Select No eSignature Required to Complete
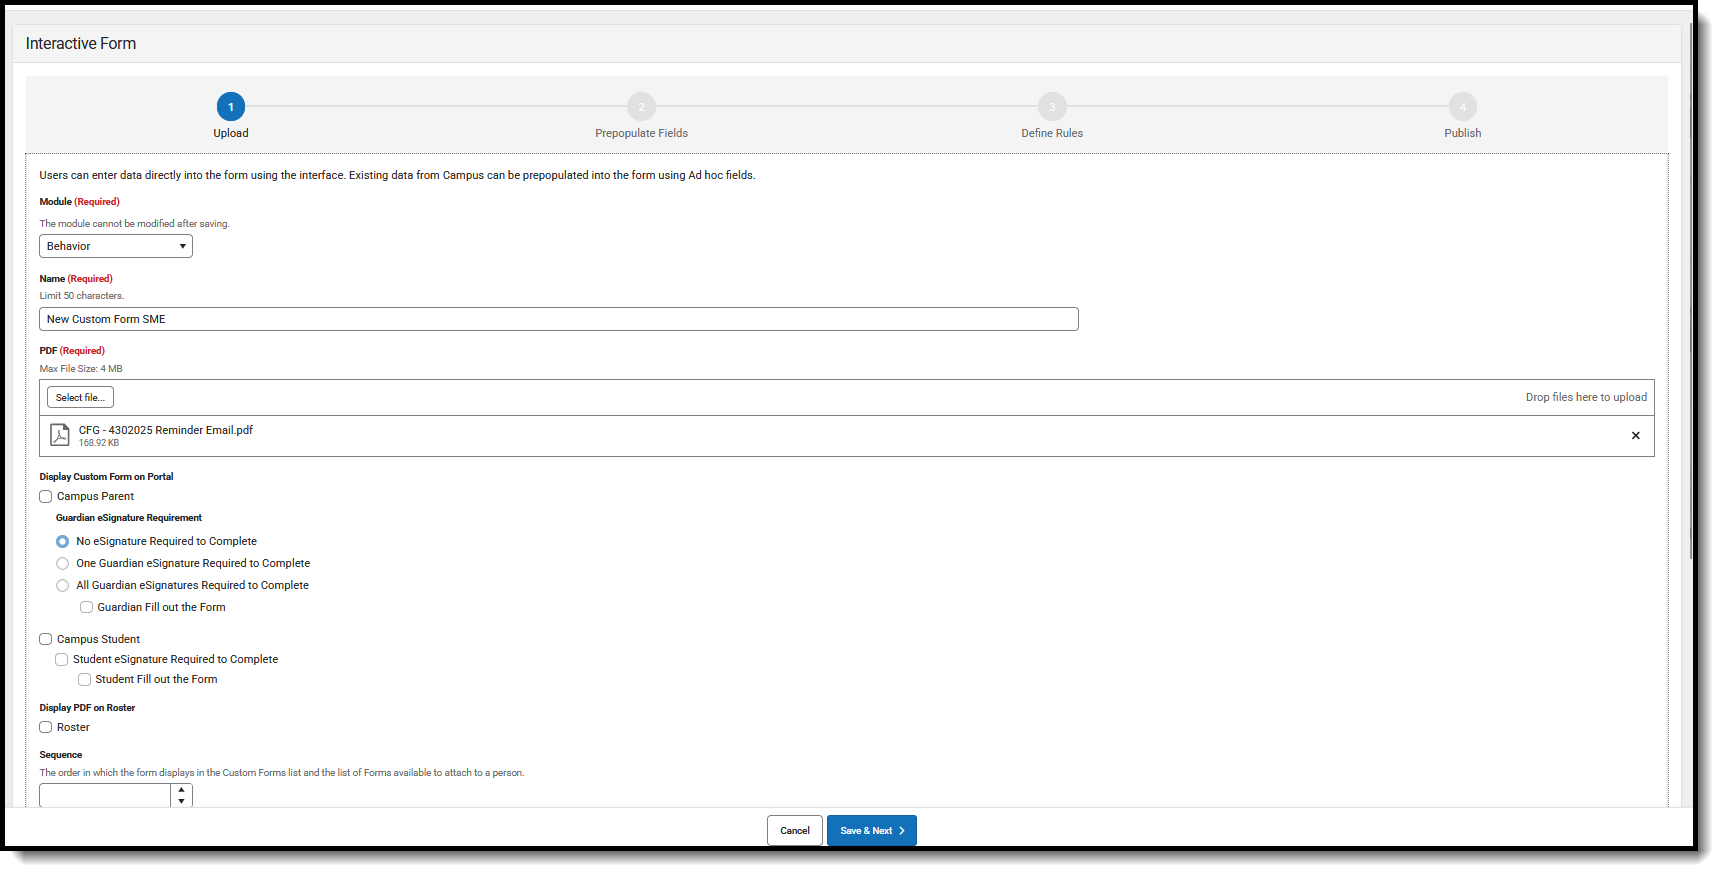Viewport: 1723px width, 876px height. 63,541
